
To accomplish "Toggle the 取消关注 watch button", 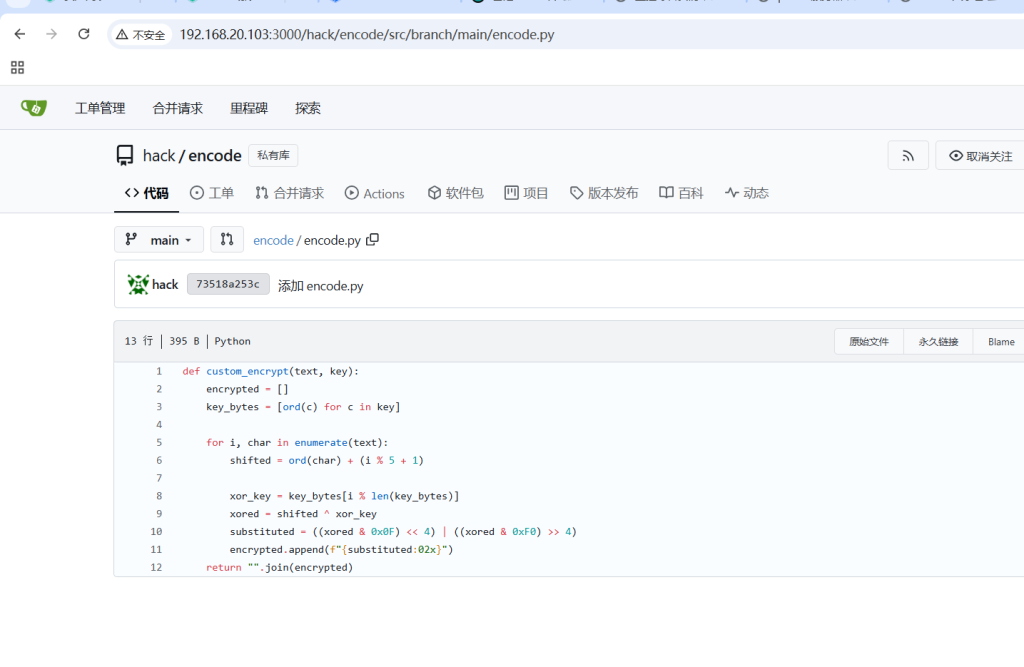I will coord(980,156).
